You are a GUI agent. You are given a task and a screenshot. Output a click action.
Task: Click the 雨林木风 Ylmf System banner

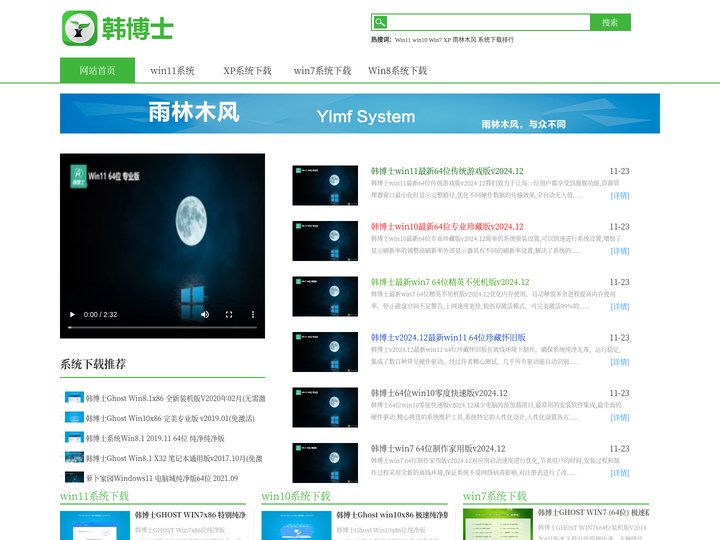tap(360, 113)
